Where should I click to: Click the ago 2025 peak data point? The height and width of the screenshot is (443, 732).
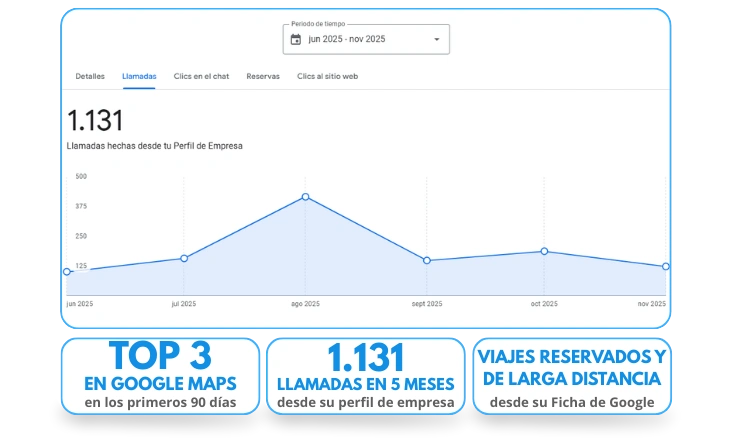click(x=305, y=197)
